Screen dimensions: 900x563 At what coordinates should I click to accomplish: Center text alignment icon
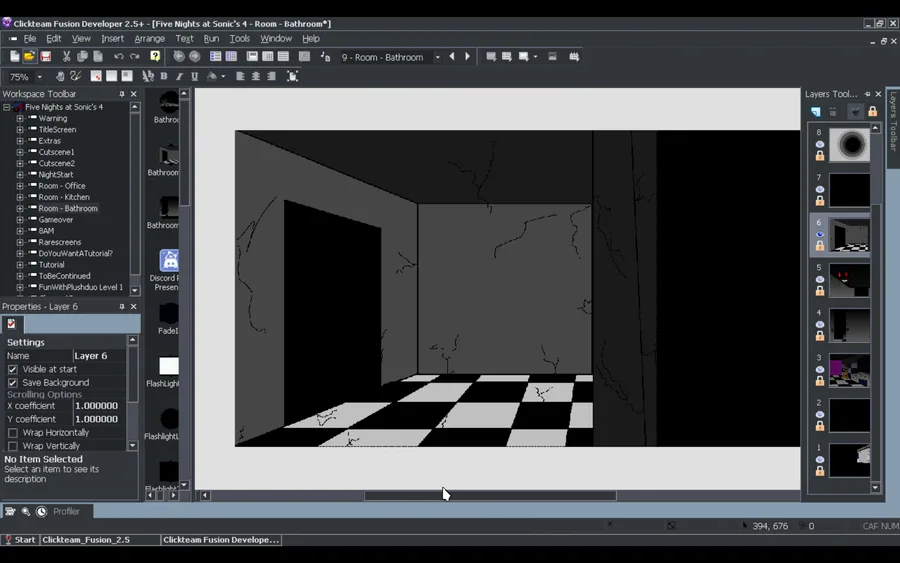[x=256, y=76]
